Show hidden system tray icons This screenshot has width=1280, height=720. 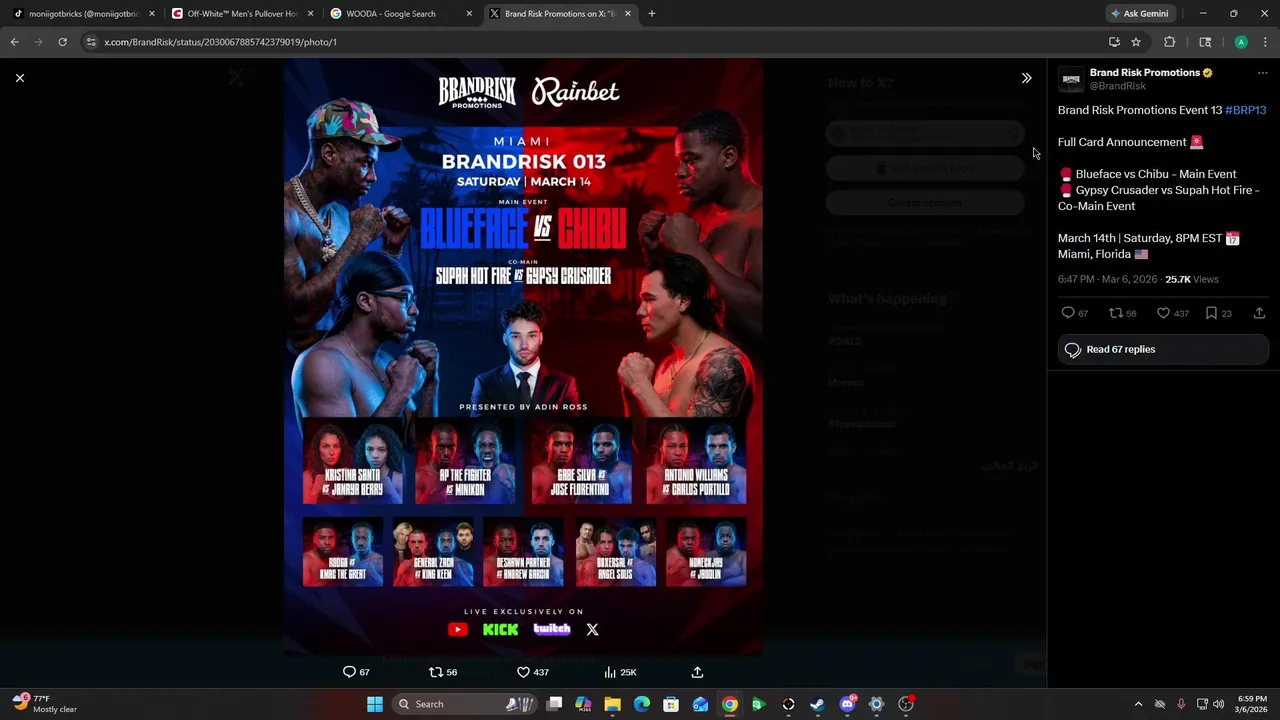1138,704
